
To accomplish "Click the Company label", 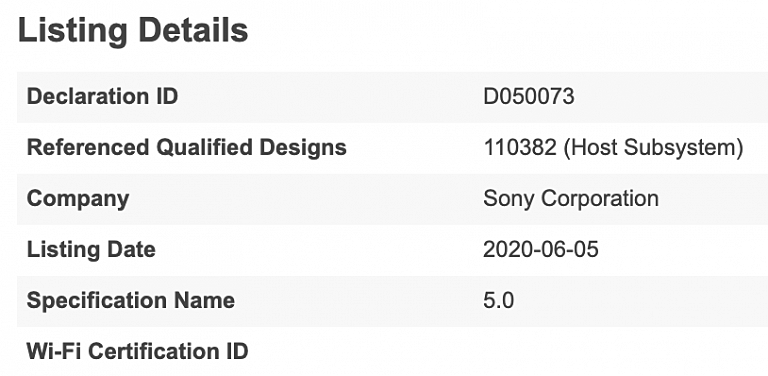I will [78, 199].
